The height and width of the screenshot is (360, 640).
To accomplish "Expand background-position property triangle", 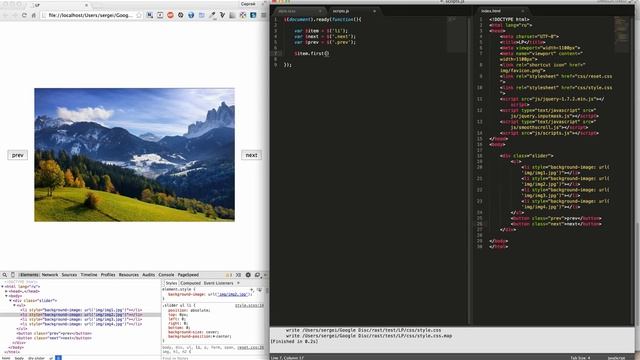I will [x=214, y=337].
